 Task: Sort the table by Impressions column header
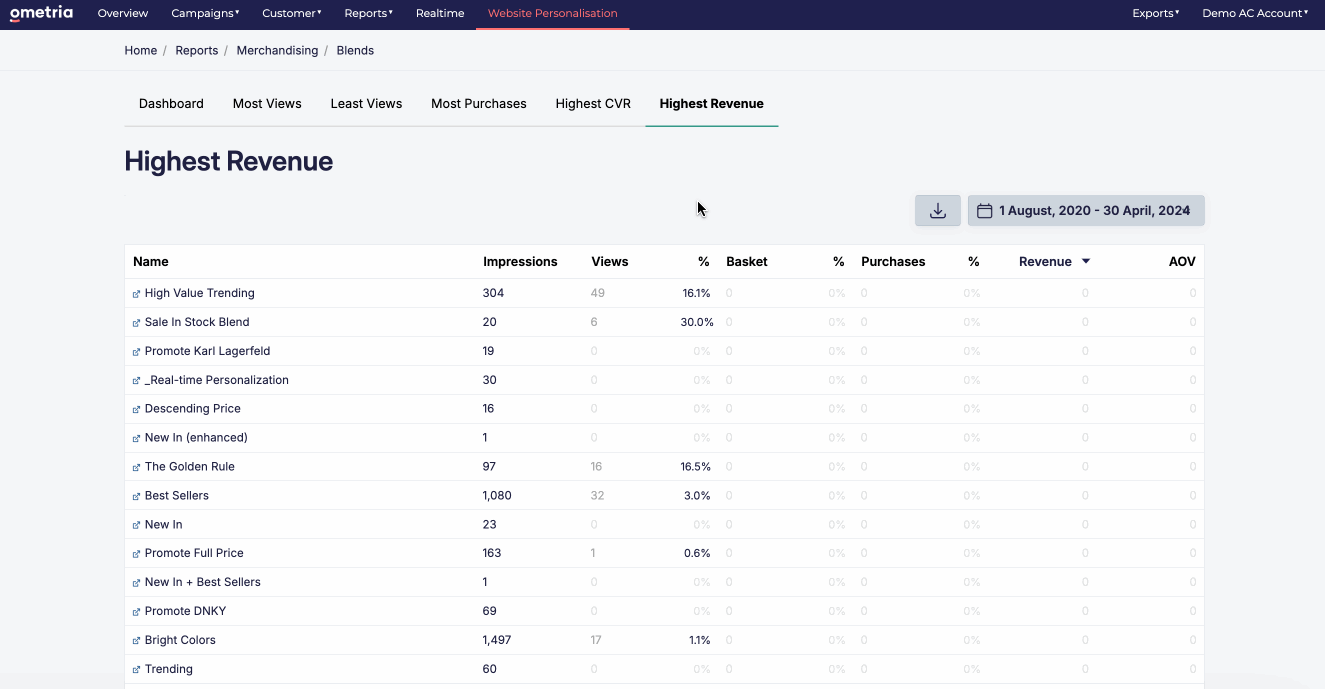point(520,262)
